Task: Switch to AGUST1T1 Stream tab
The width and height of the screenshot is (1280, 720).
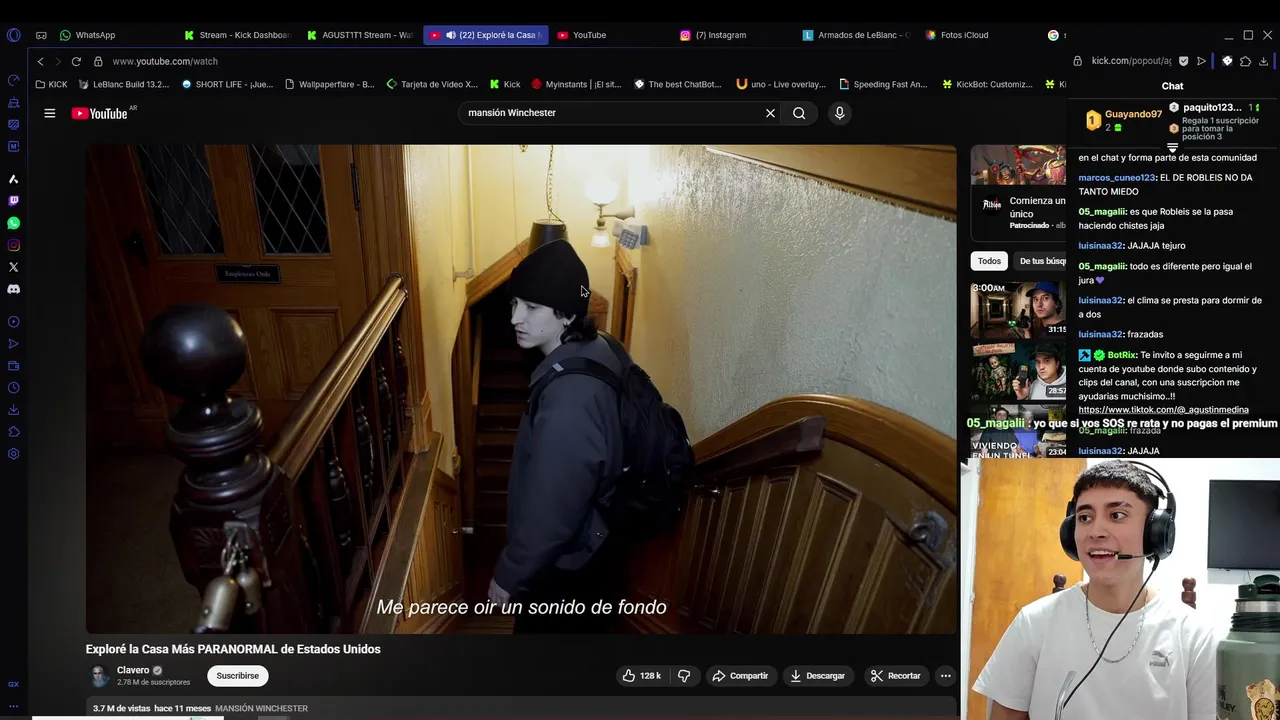Action: coord(360,35)
